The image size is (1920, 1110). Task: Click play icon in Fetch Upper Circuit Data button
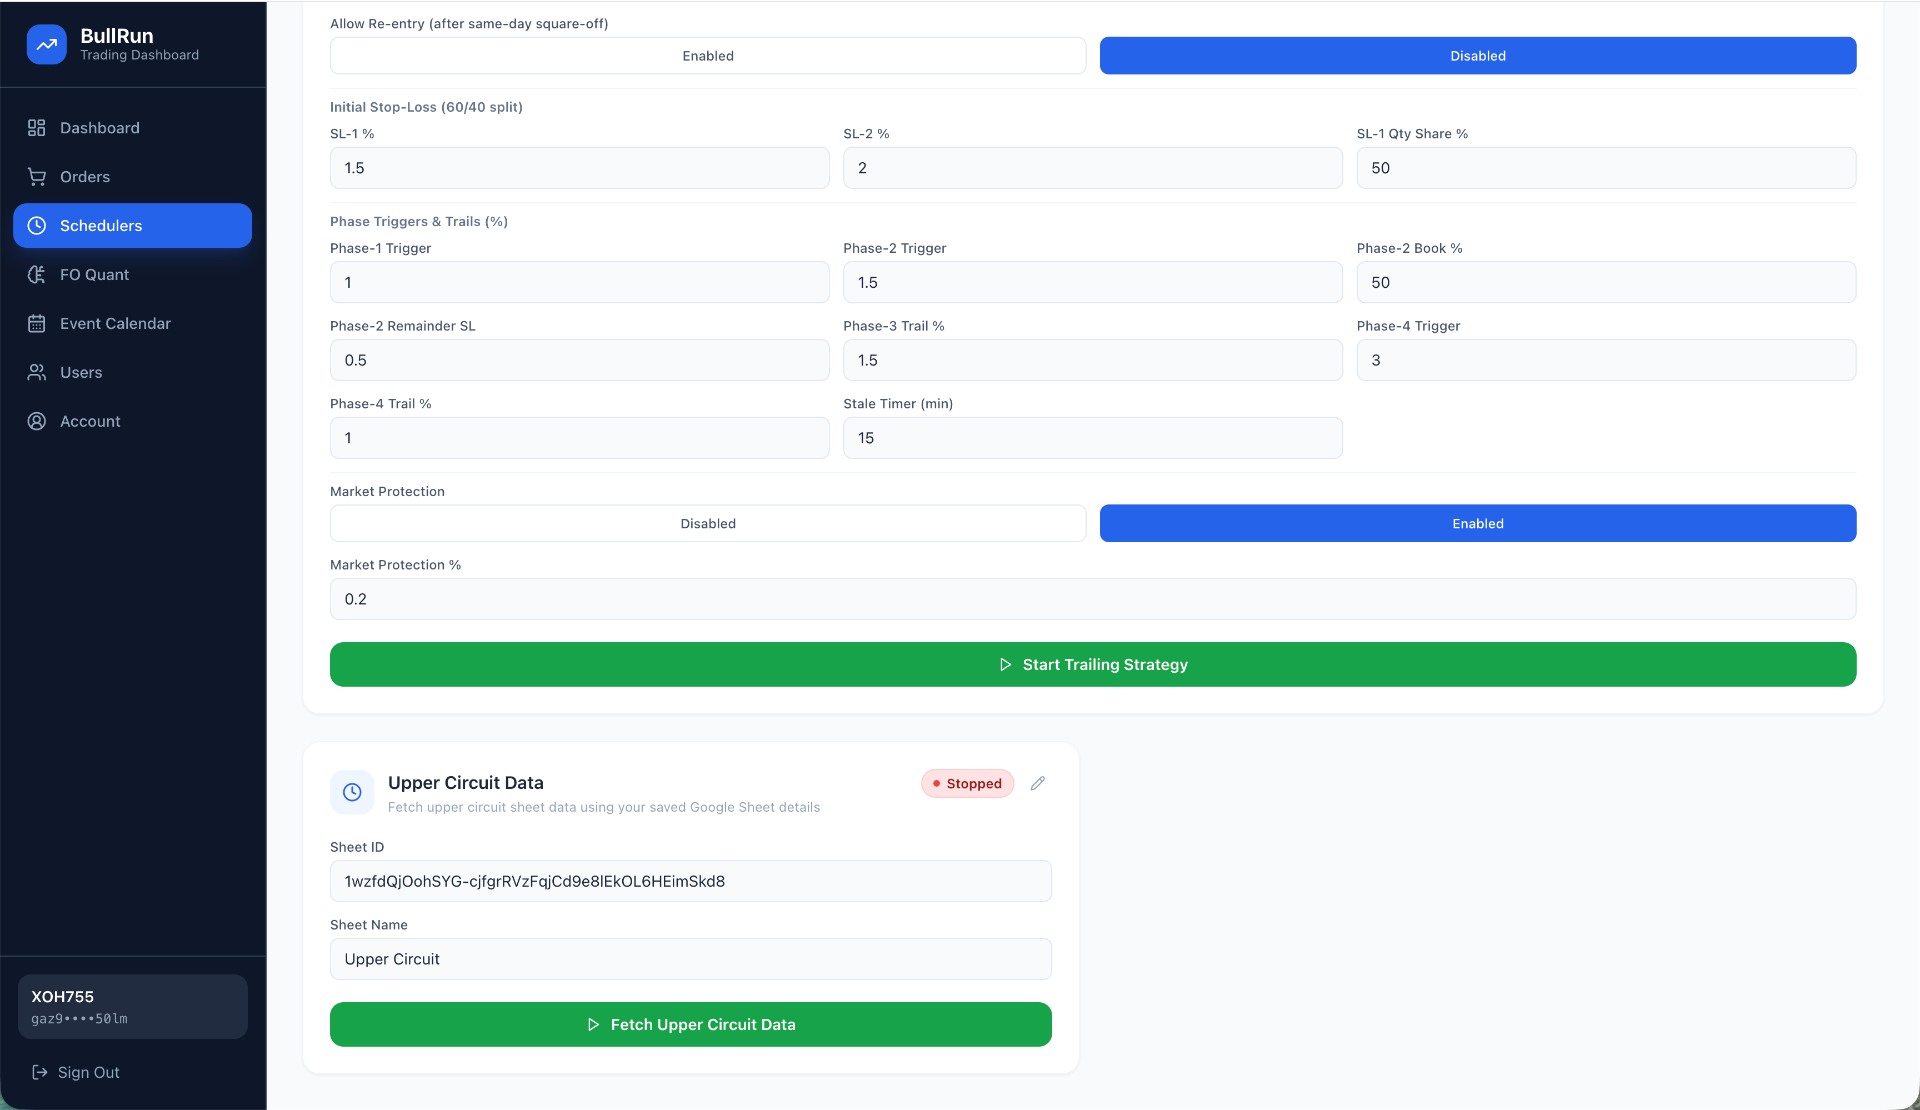593,1025
